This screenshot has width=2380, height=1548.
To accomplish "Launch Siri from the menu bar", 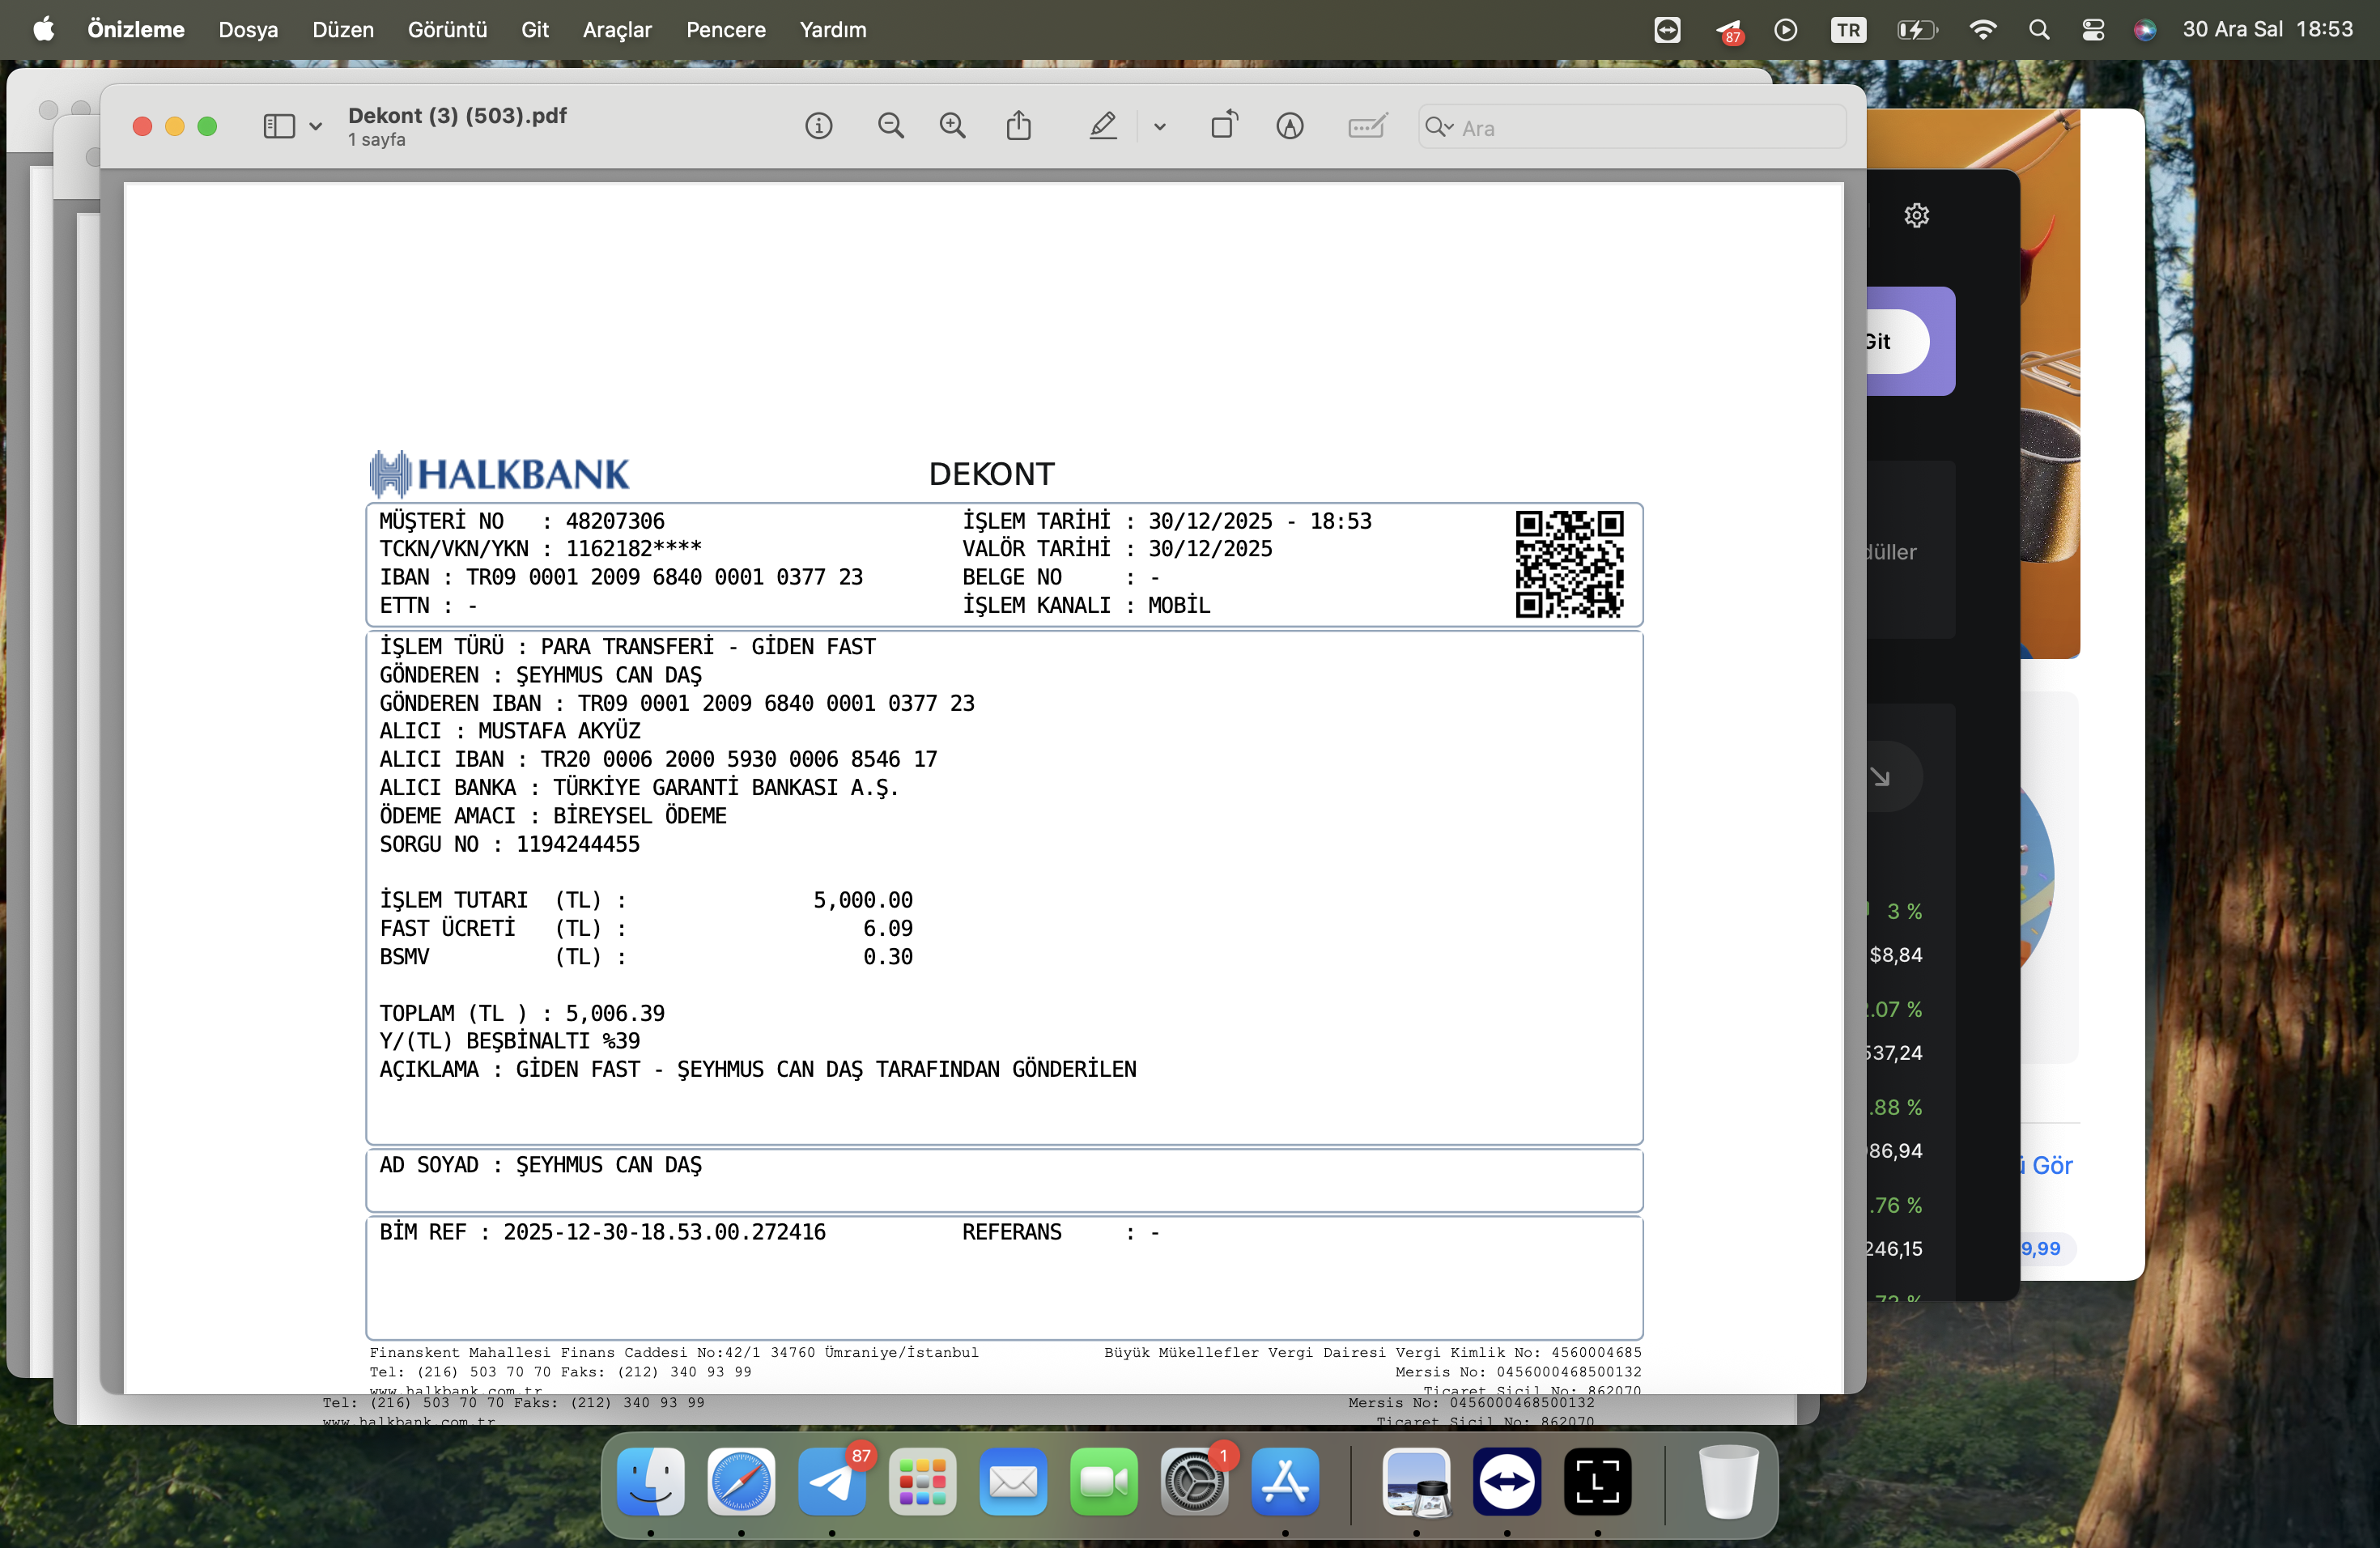I will click(x=2144, y=30).
